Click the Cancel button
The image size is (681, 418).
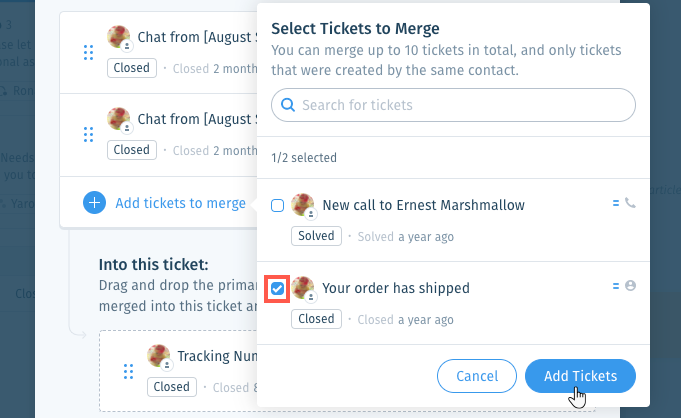coord(477,376)
